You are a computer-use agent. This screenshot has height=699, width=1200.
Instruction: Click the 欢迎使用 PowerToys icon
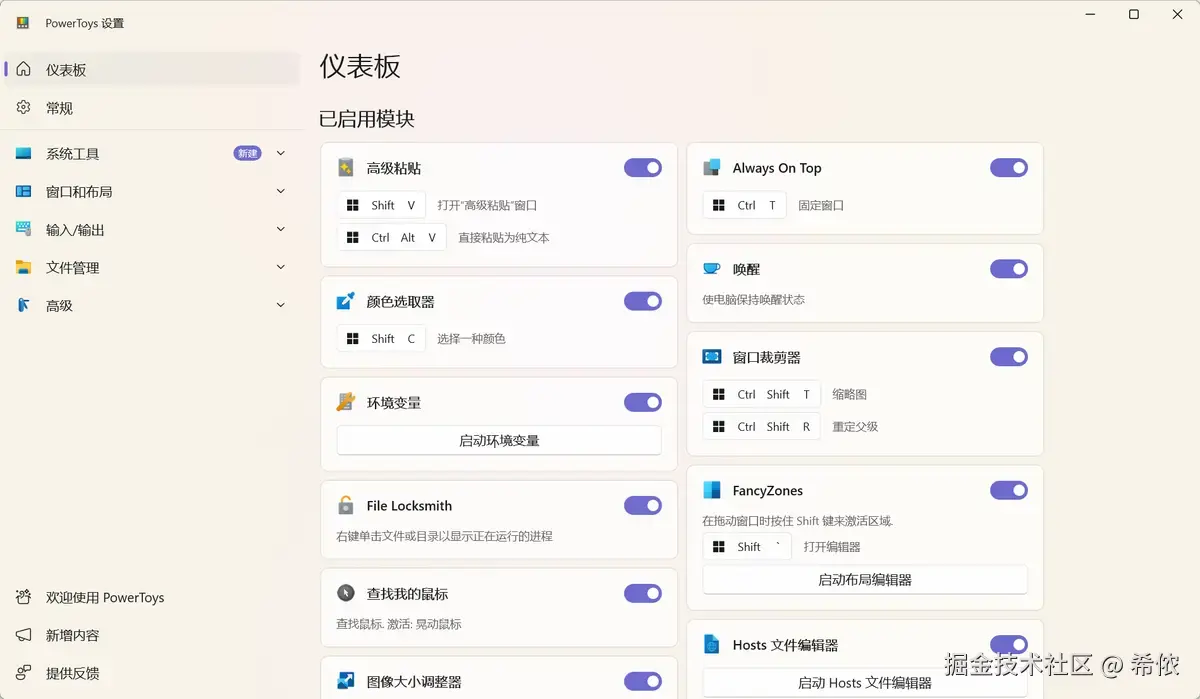click(24, 598)
